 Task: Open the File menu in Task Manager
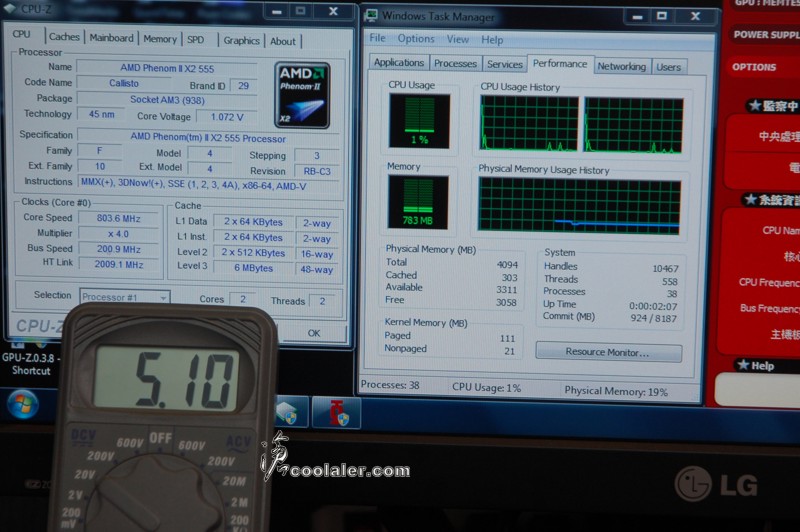tap(378, 38)
